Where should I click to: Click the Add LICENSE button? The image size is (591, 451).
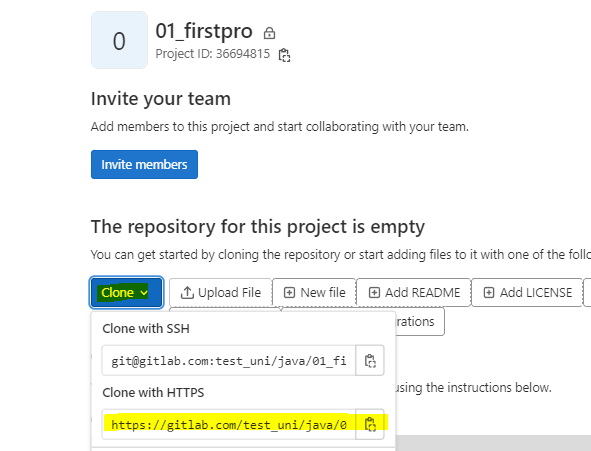click(527, 292)
